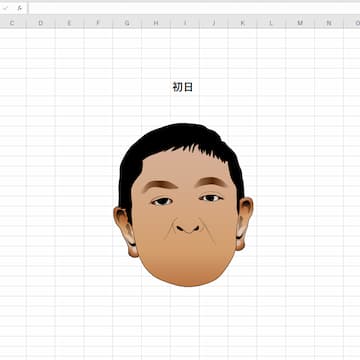
Task: Select the drawn face illustration
Action: 183,205
